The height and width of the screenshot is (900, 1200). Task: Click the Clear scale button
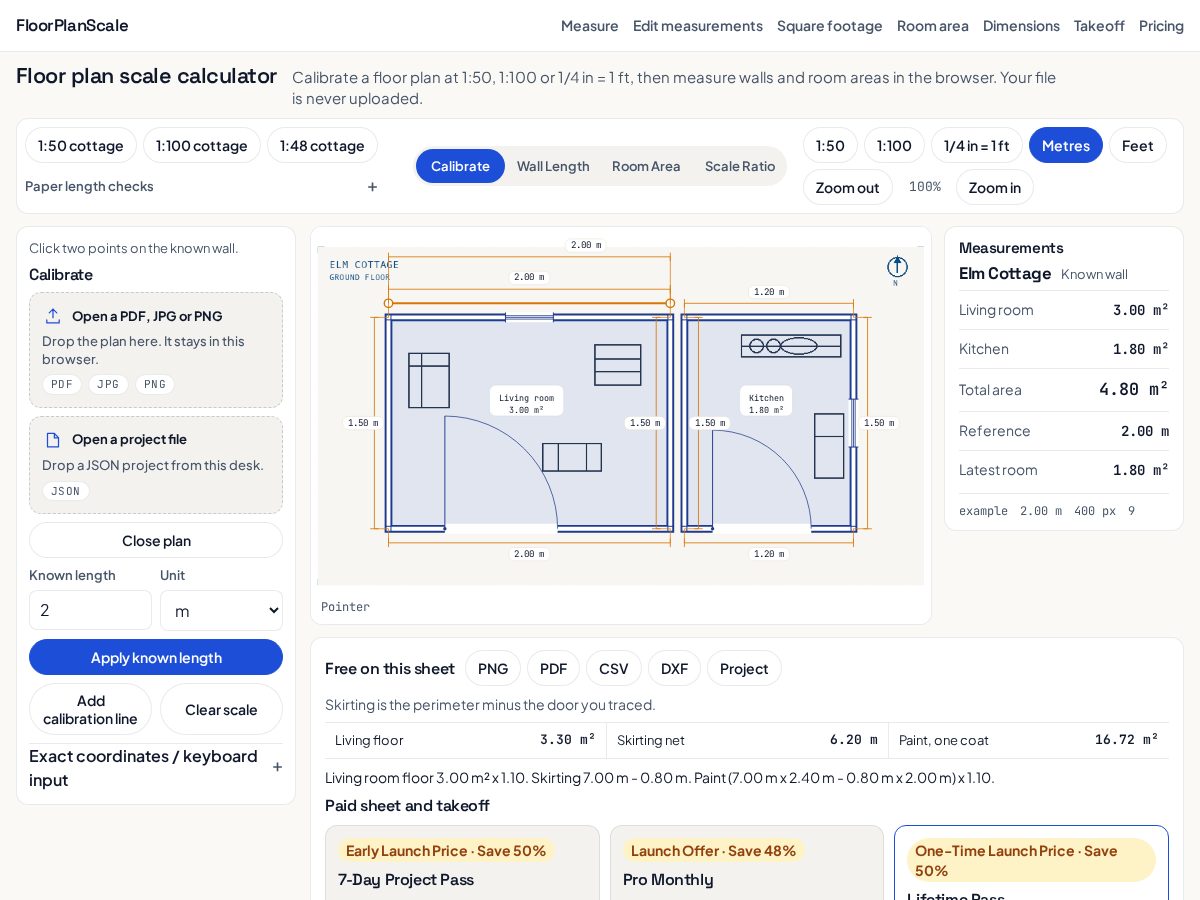pyautogui.click(x=221, y=709)
